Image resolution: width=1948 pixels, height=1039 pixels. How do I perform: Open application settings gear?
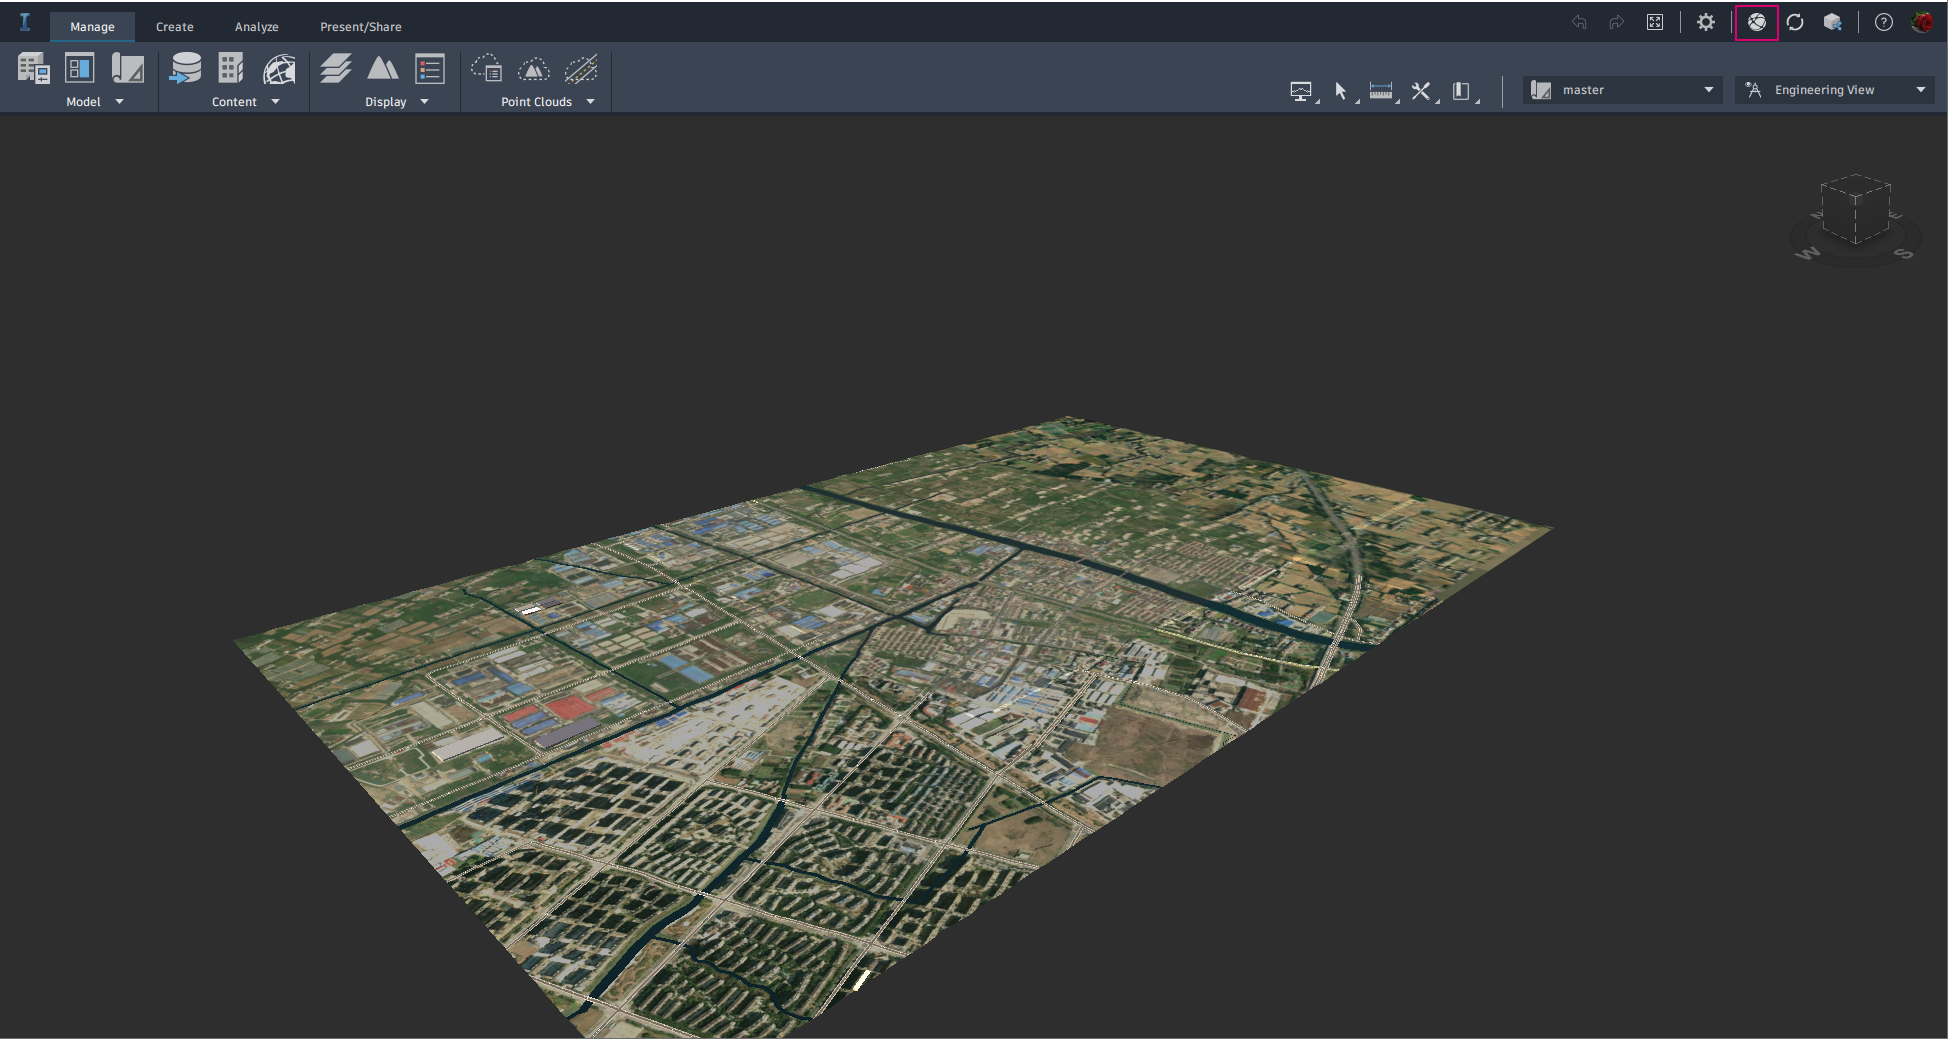[1706, 22]
